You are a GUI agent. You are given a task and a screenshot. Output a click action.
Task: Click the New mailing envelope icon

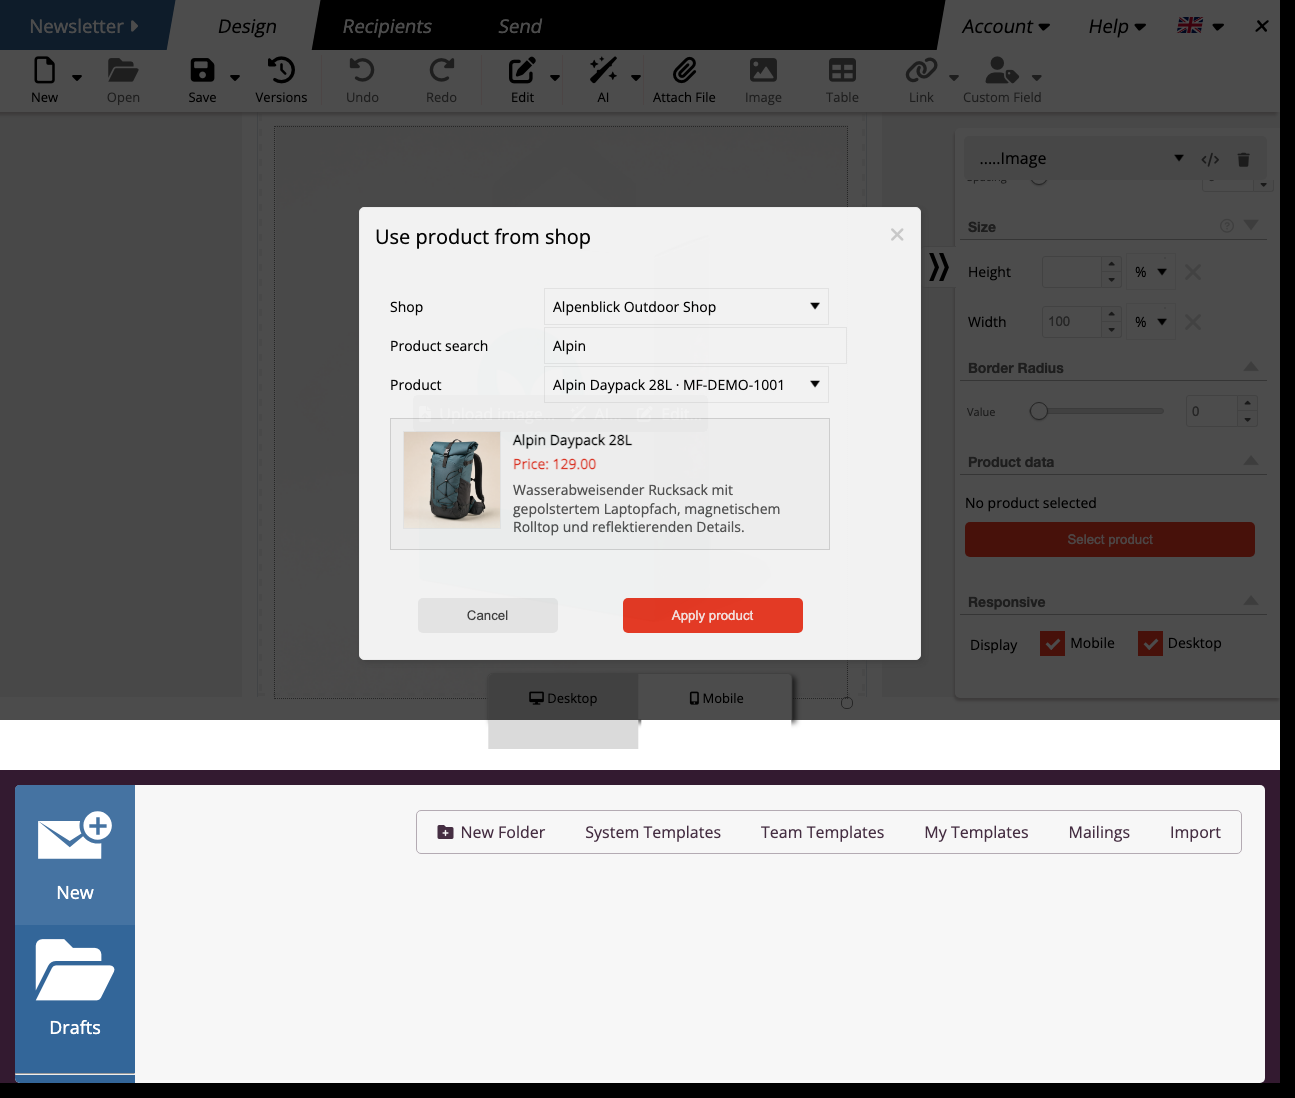pos(75,837)
